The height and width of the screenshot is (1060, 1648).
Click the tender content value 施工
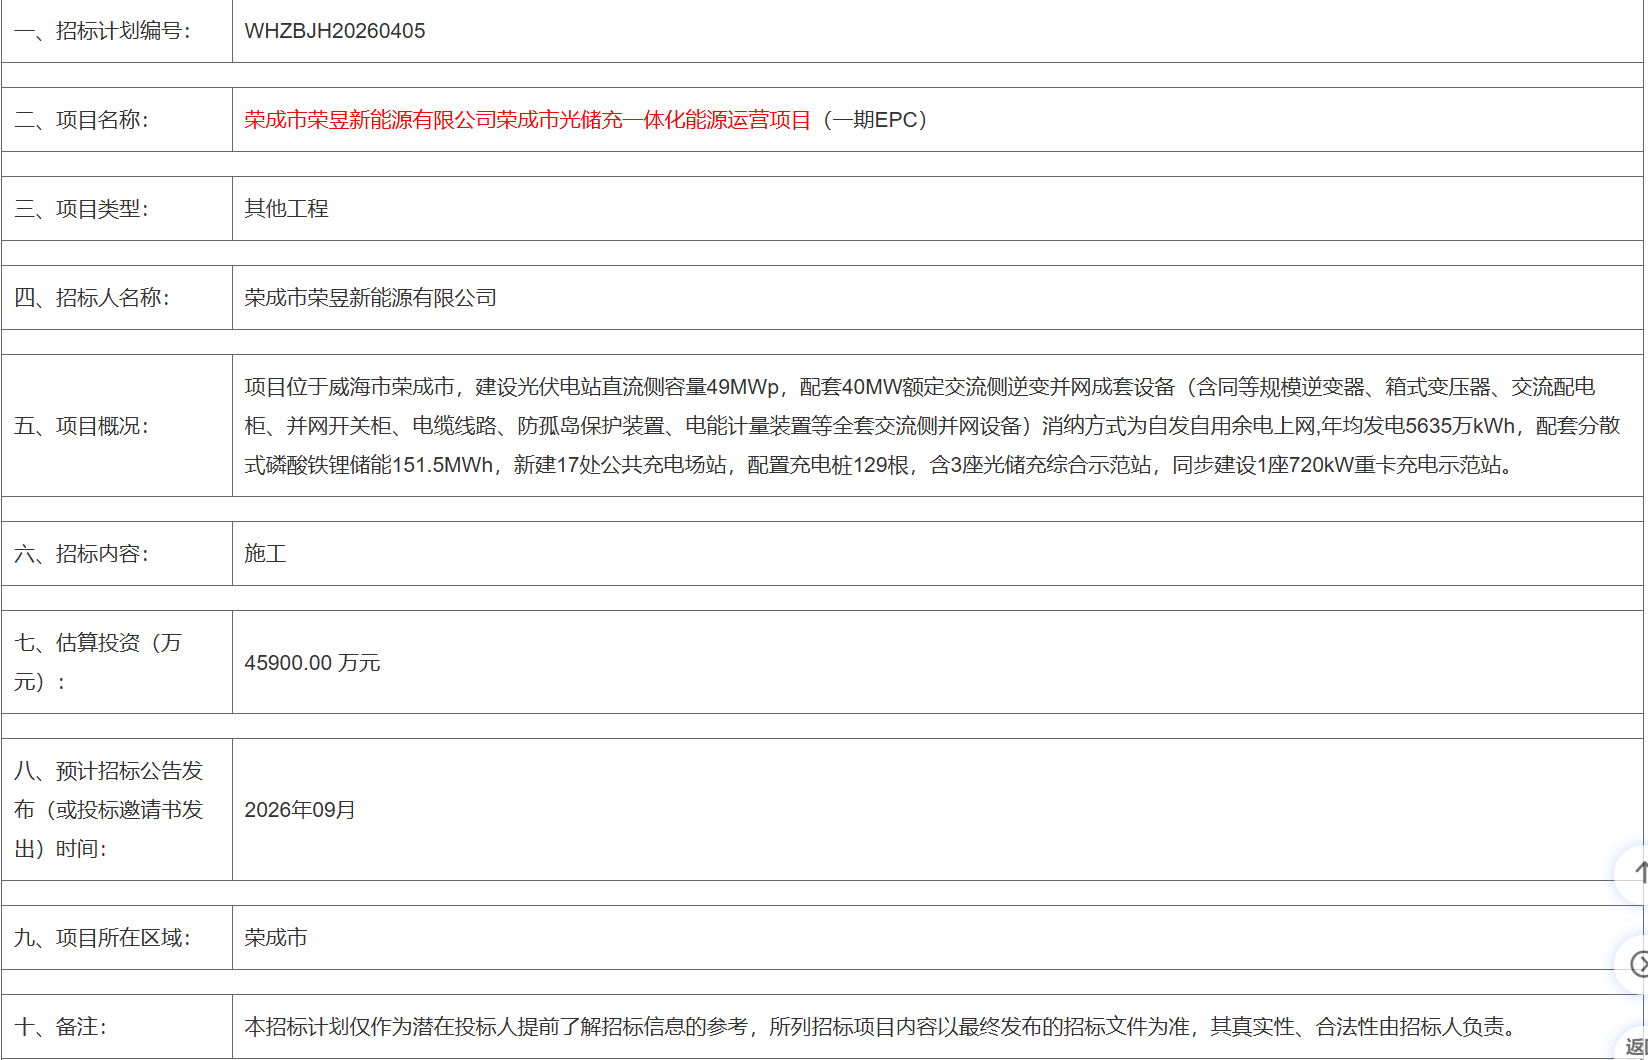(x=266, y=554)
